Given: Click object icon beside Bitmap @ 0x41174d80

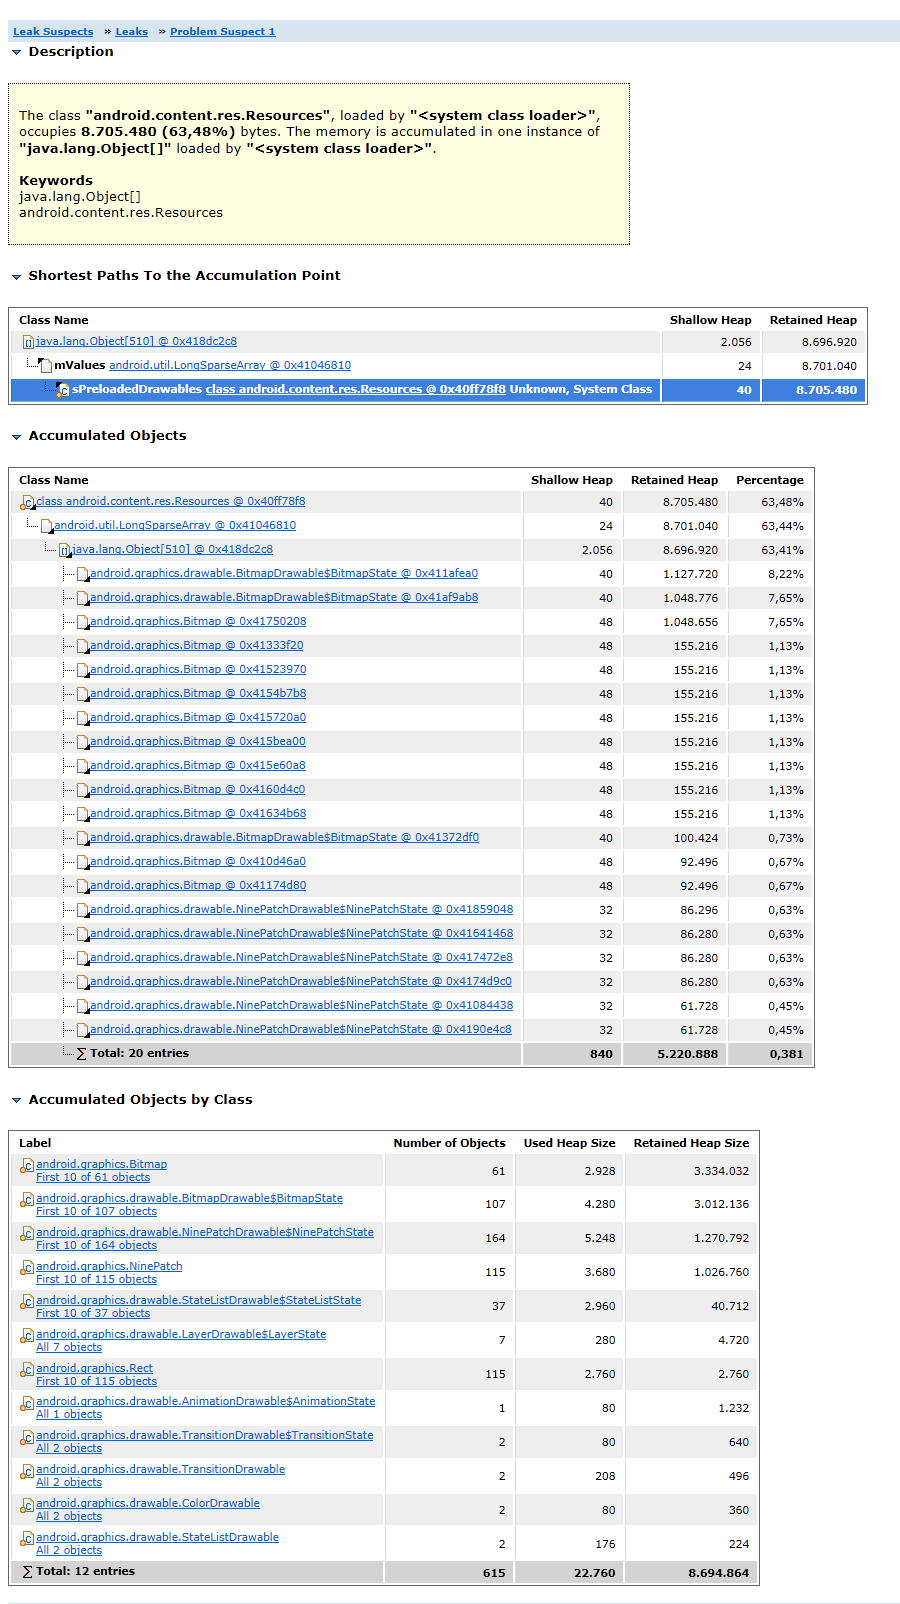Looking at the screenshot, I should [x=82, y=886].
